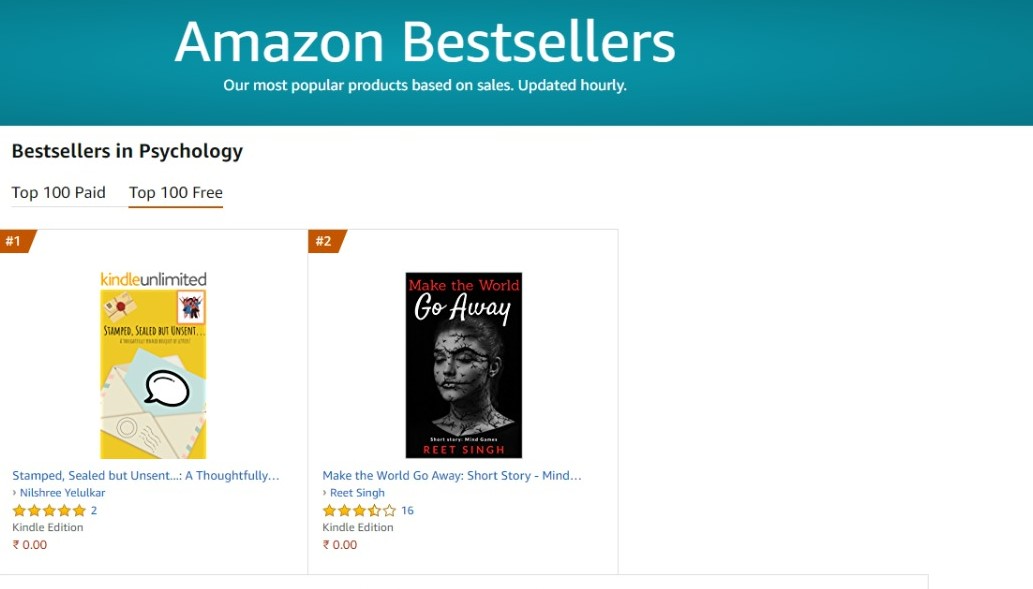Click chevron before Reet Singh
The width and height of the screenshot is (1033, 589).
pyautogui.click(x=325, y=493)
